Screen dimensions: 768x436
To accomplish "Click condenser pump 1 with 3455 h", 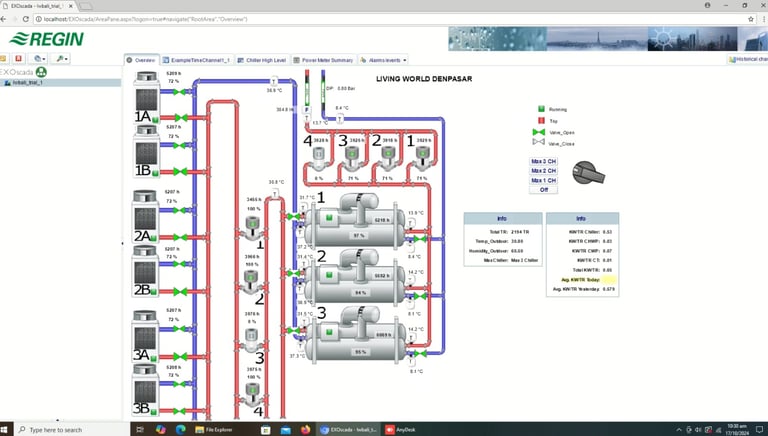I will (252, 227).
